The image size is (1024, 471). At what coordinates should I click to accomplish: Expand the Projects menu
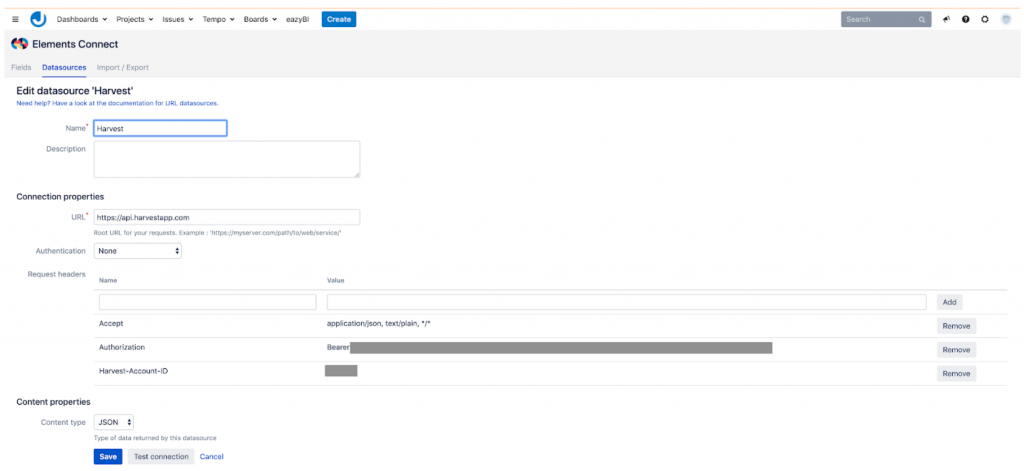coord(135,20)
